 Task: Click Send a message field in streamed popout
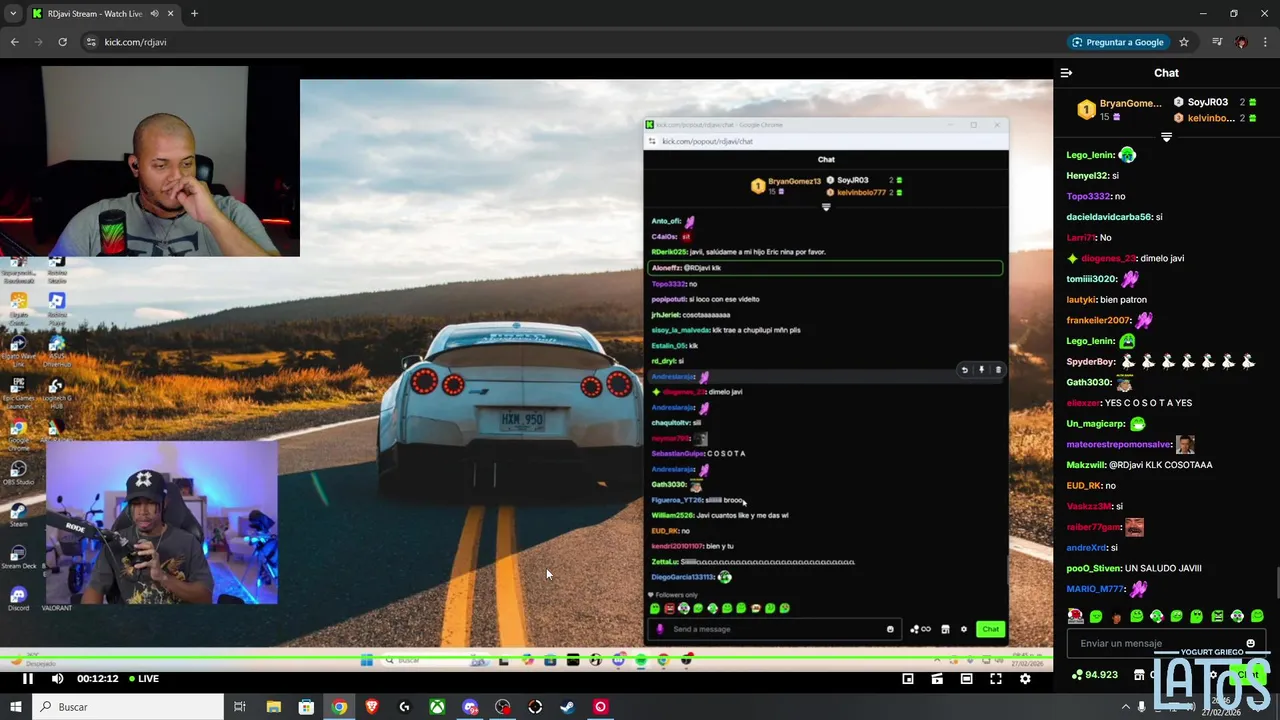tap(775, 629)
